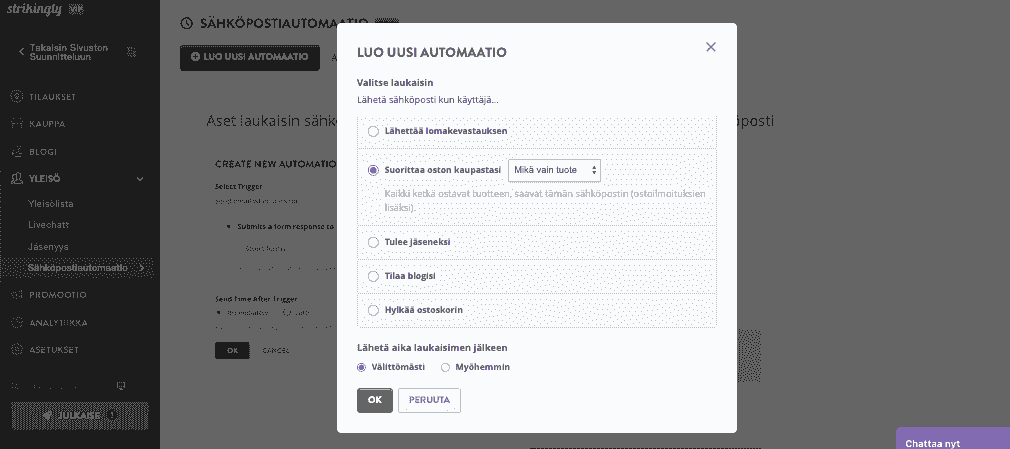This screenshot has width=1010, height=449.
Task: Set send time to Välittömästi
Action: pos(361,367)
